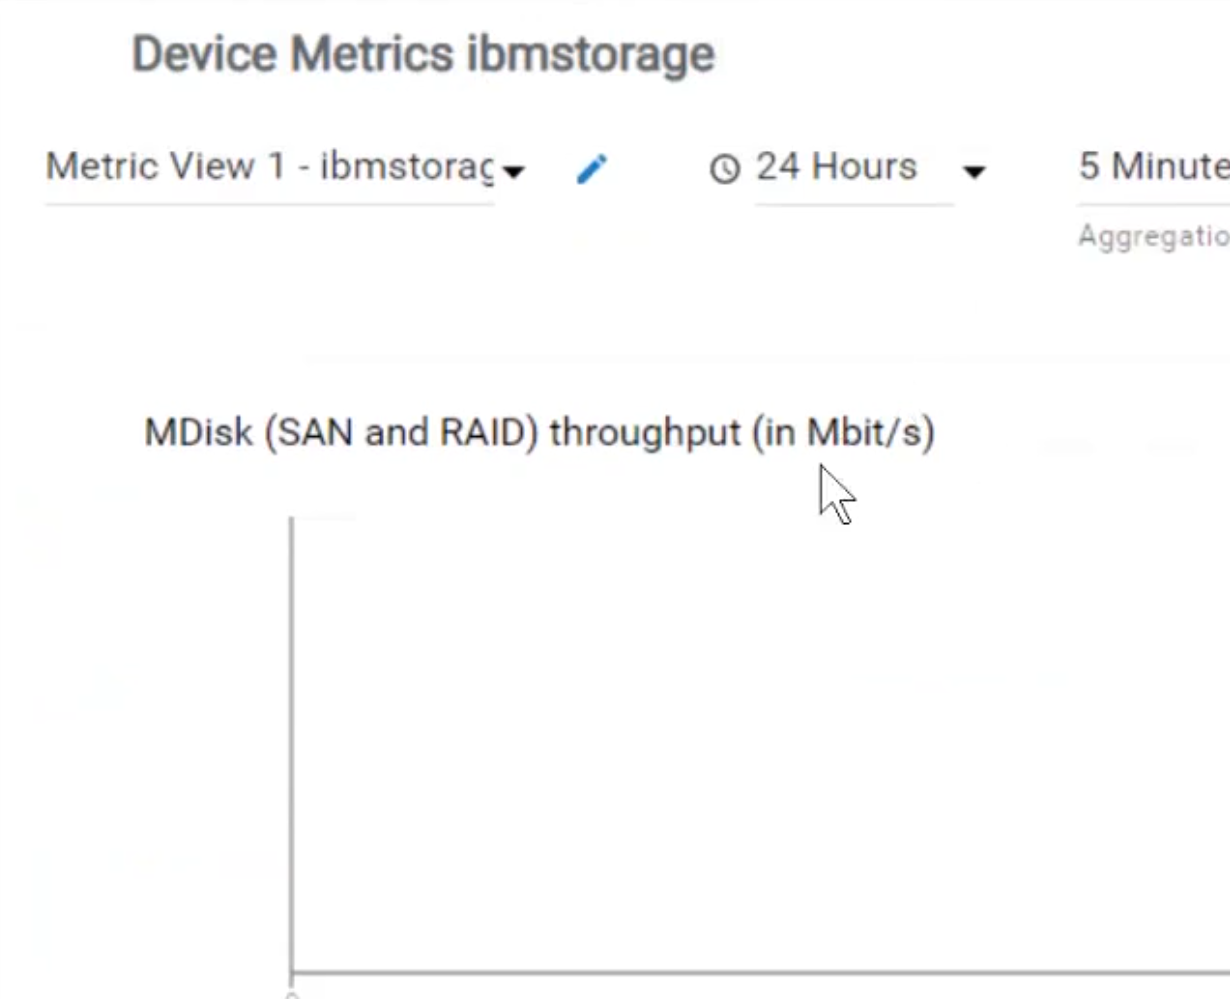This screenshot has height=999, width=1230.
Task: Expand the 24 Hours time range arrow
Action: click(973, 172)
